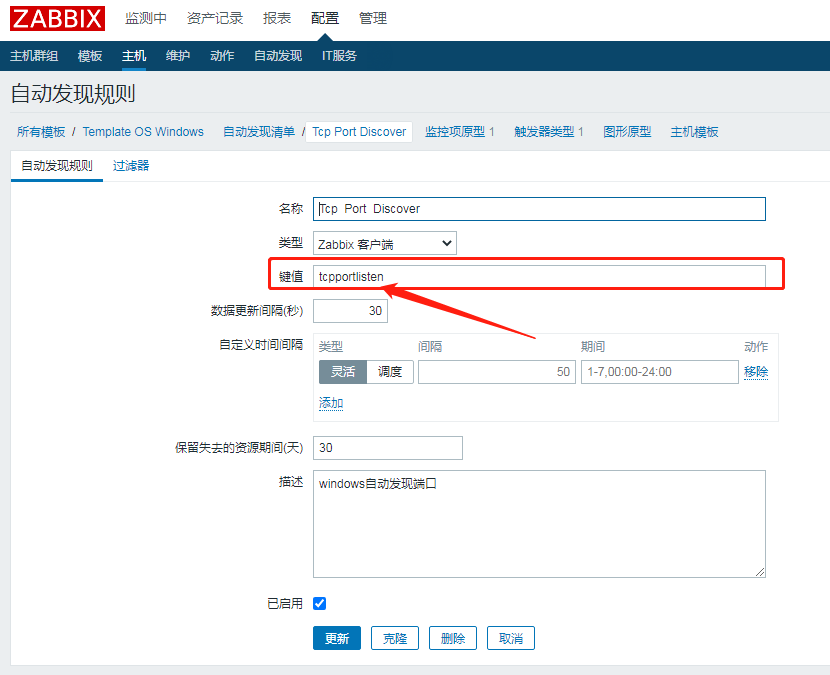Open the Template OS Windows breadcrumb
Image resolution: width=830 pixels, height=675 pixels.
(x=143, y=132)
